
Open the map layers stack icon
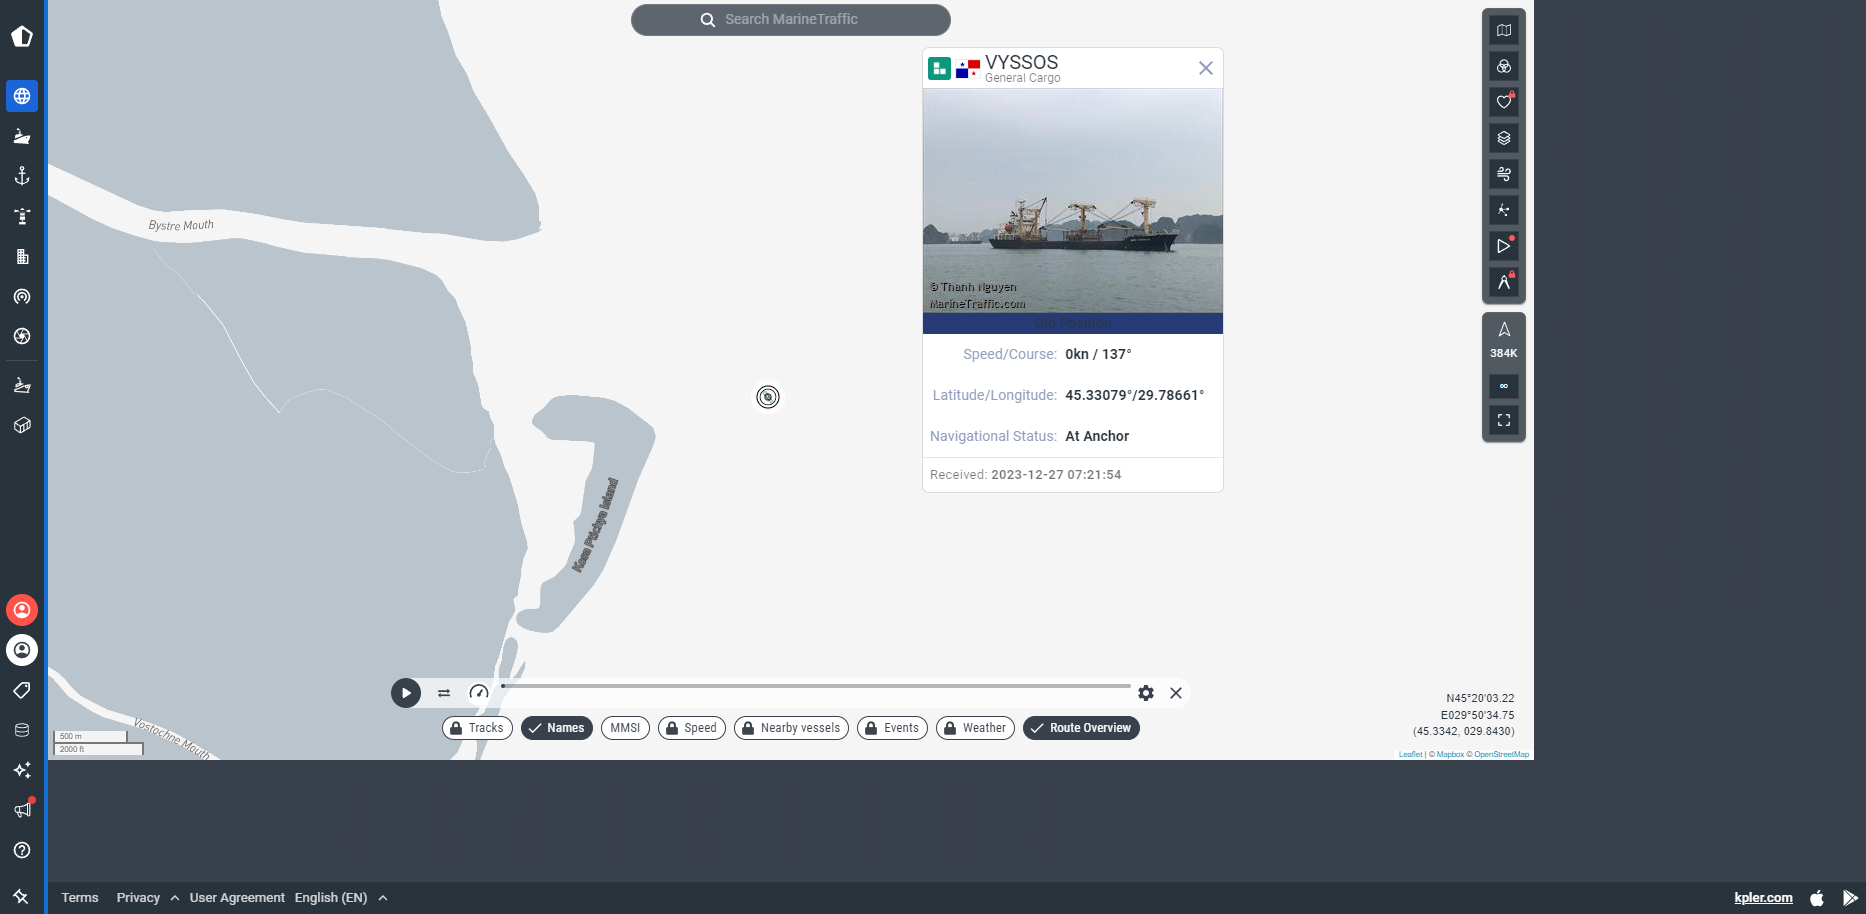coord(1504,138)
